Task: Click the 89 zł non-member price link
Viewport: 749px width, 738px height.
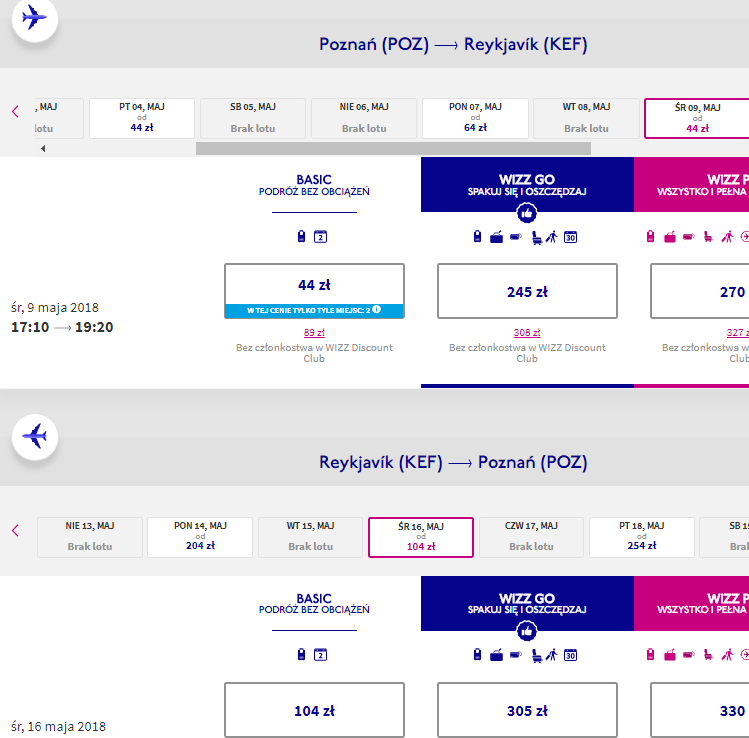Action: [314, 332]
